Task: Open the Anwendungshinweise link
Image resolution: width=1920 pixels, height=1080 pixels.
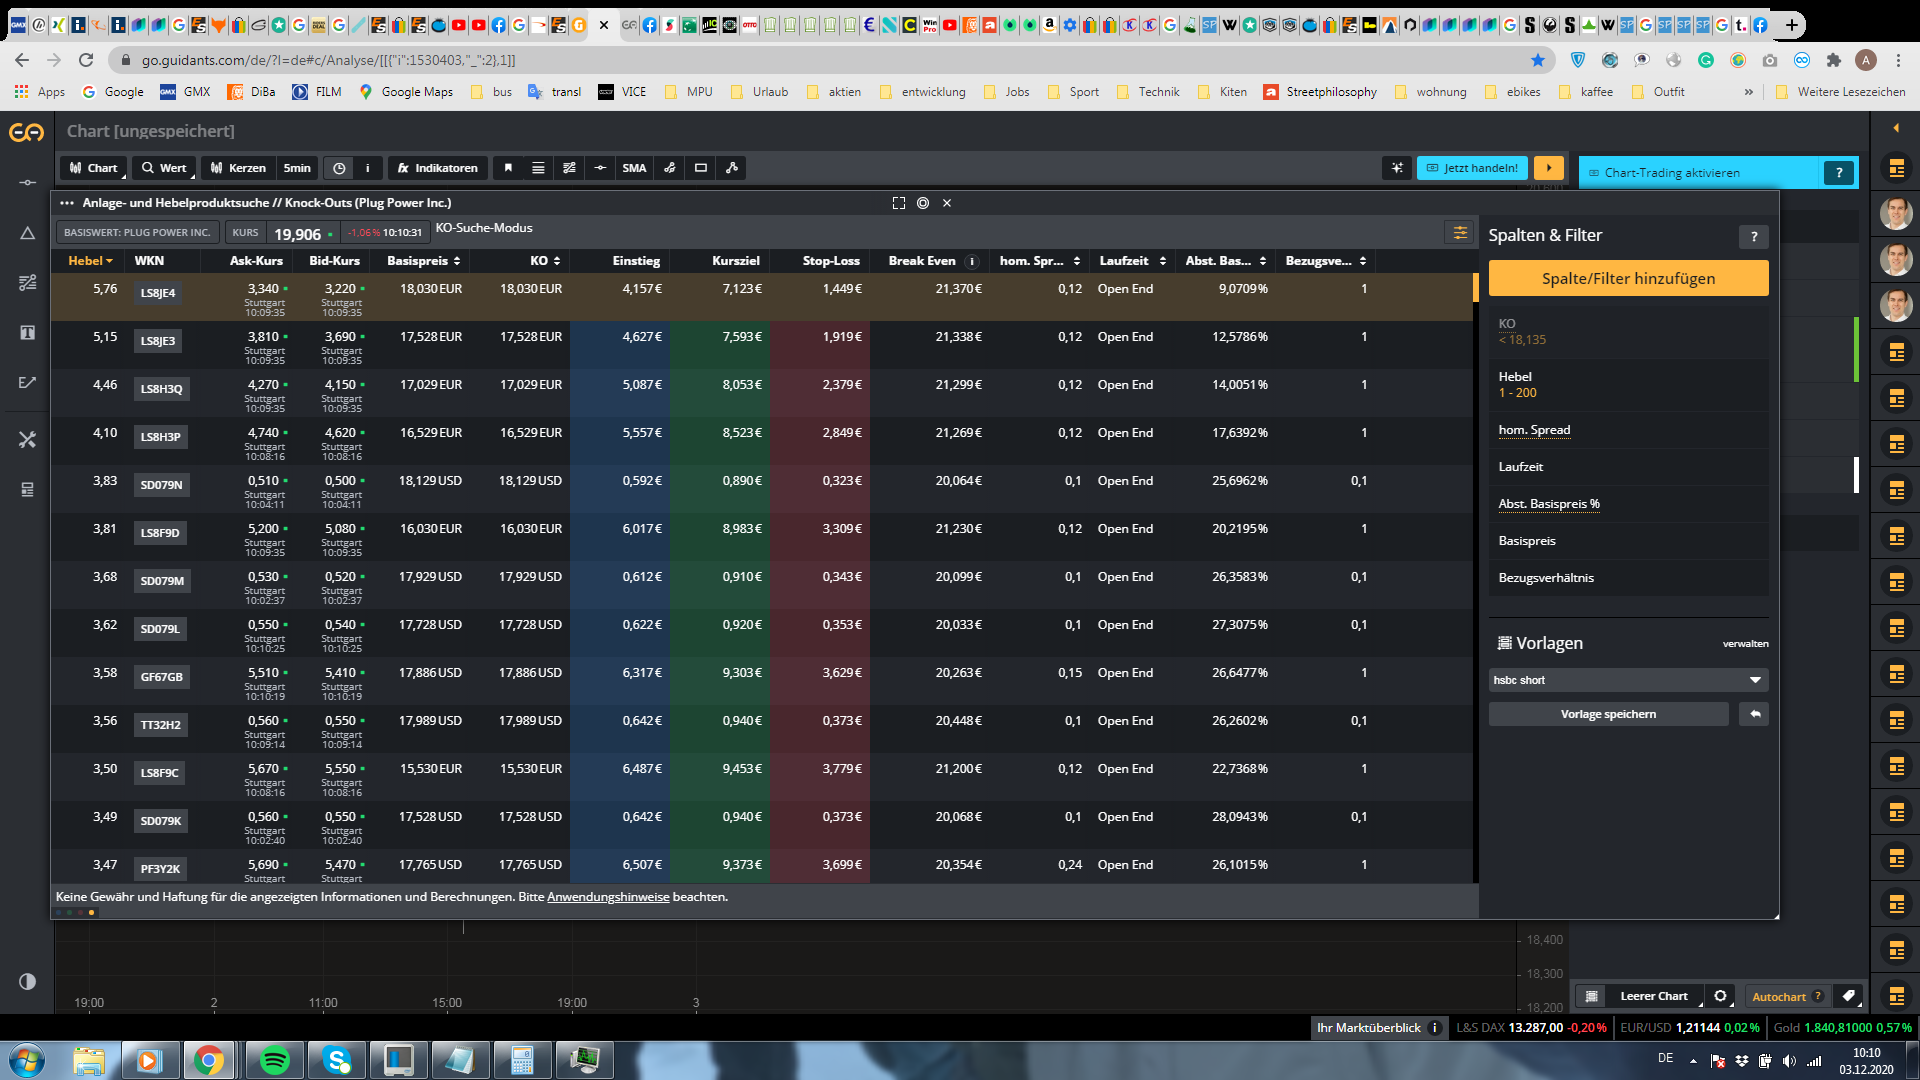Action: pyautogui.click(x=607, y=897)
